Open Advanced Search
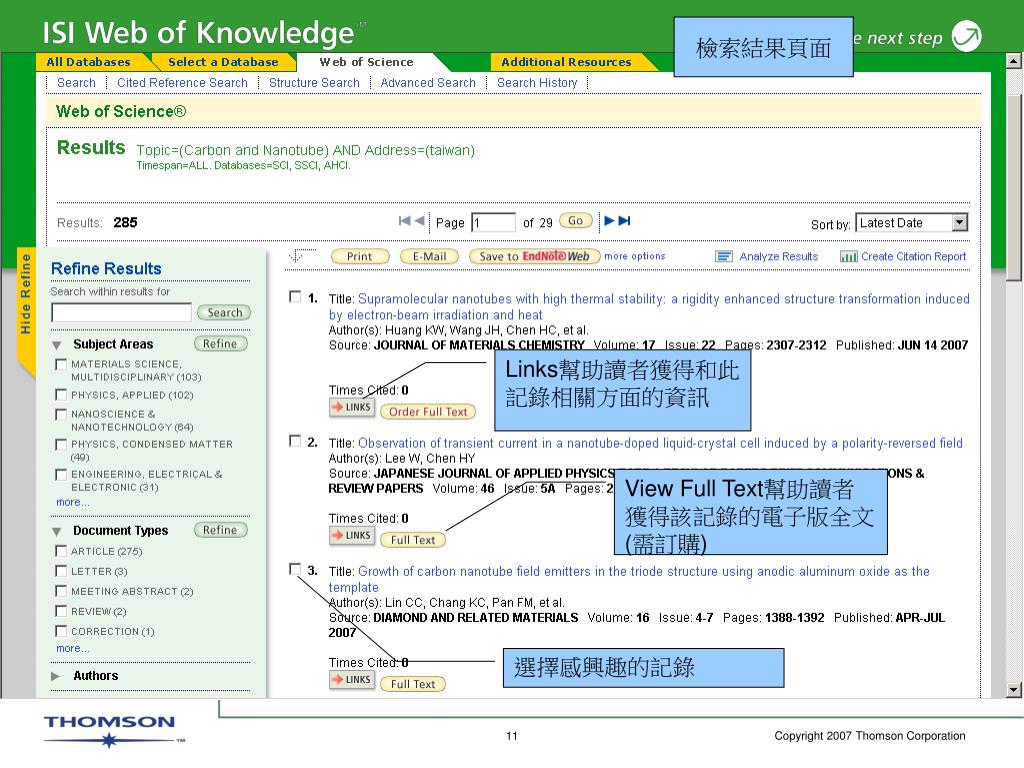 pos(428,83)
